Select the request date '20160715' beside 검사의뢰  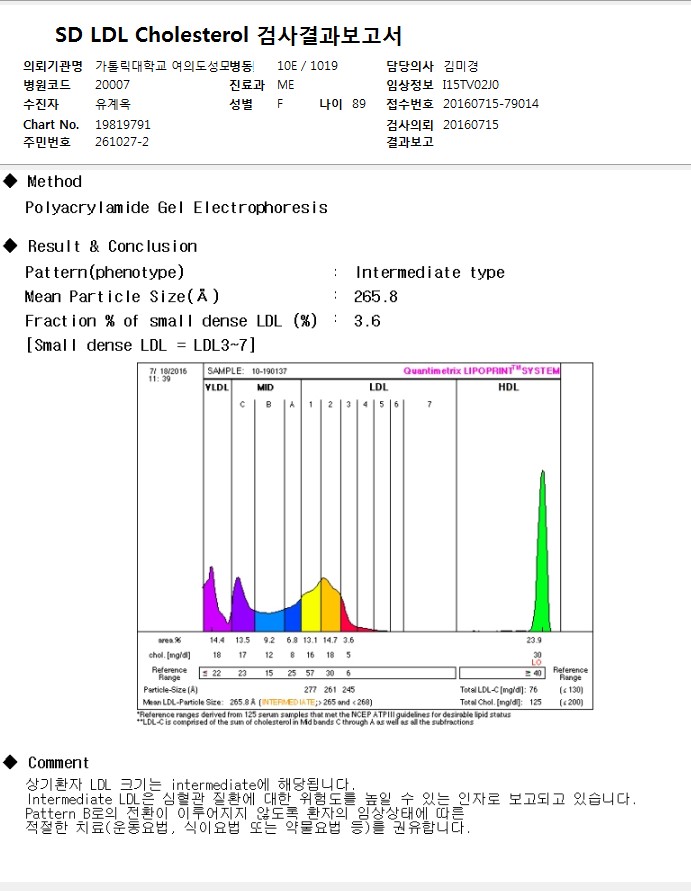click(x=471, y=124)
